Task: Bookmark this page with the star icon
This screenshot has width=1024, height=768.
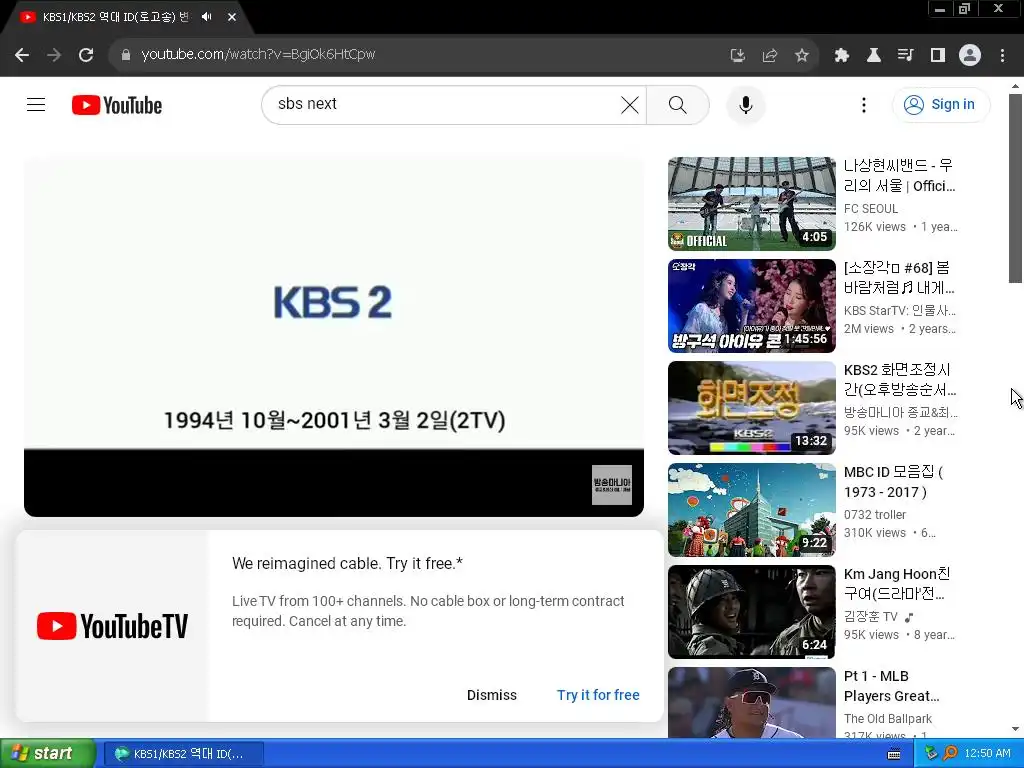Action: (802, 56)
